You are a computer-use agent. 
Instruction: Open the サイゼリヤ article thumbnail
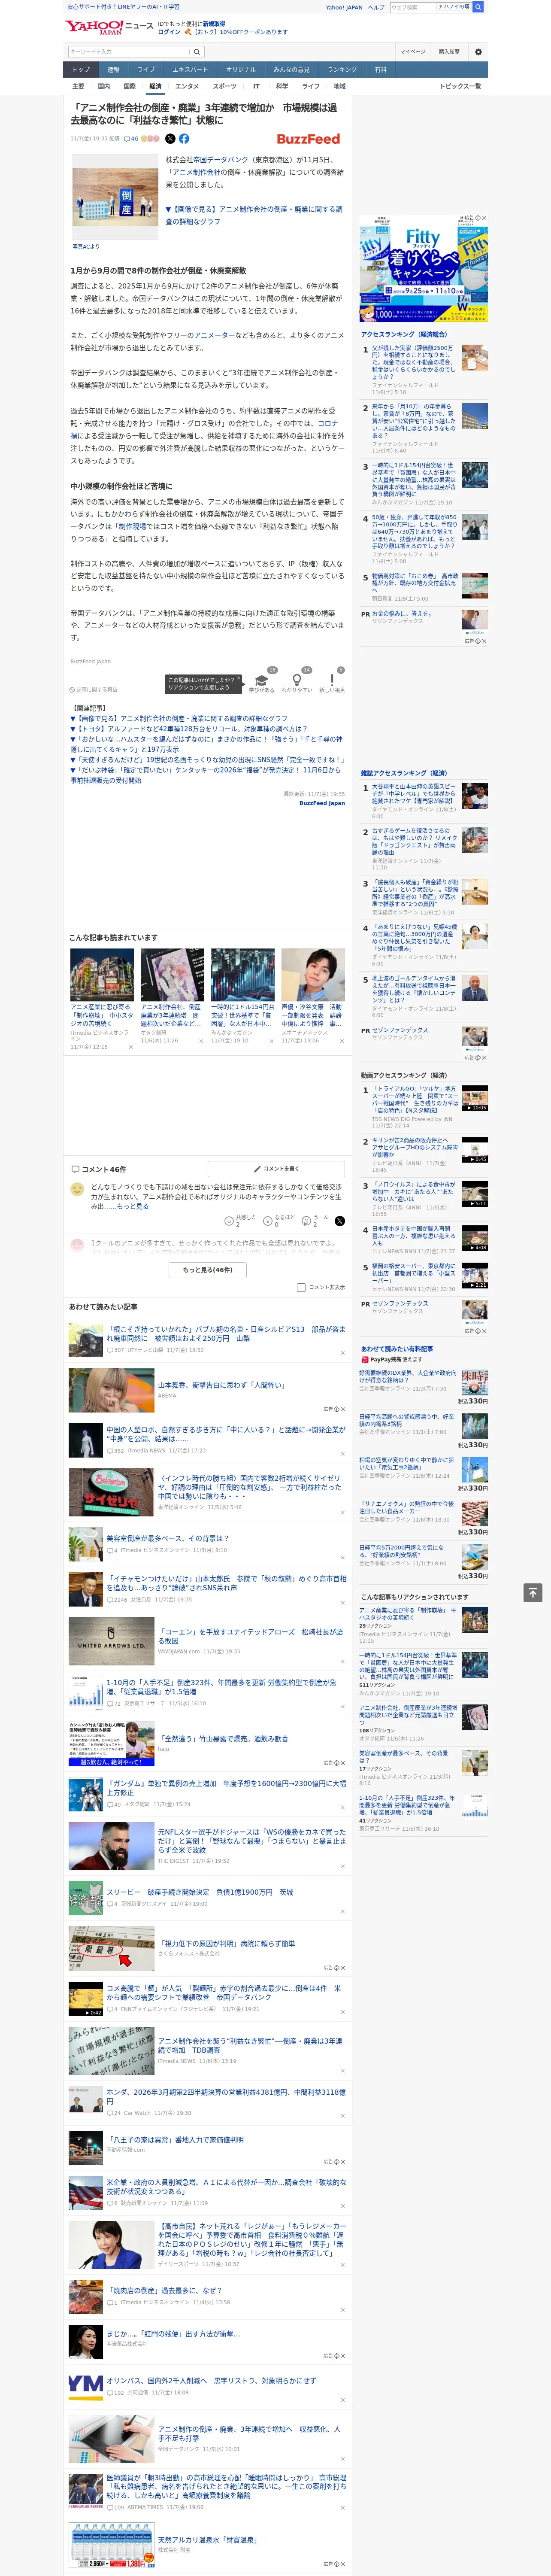point(111,1492)
